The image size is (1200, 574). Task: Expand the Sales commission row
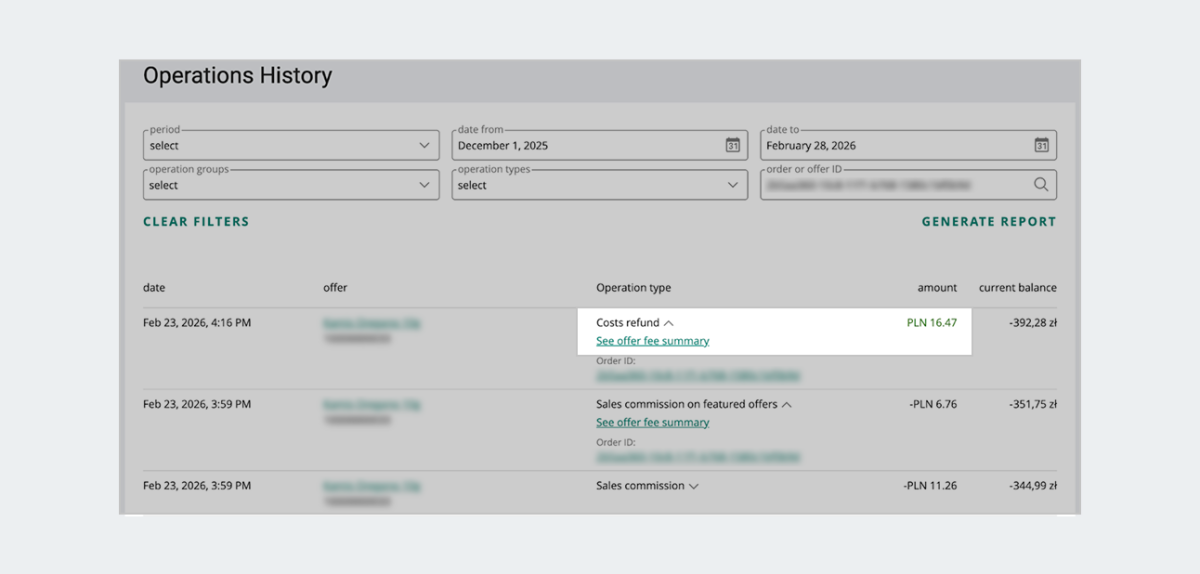694,486
